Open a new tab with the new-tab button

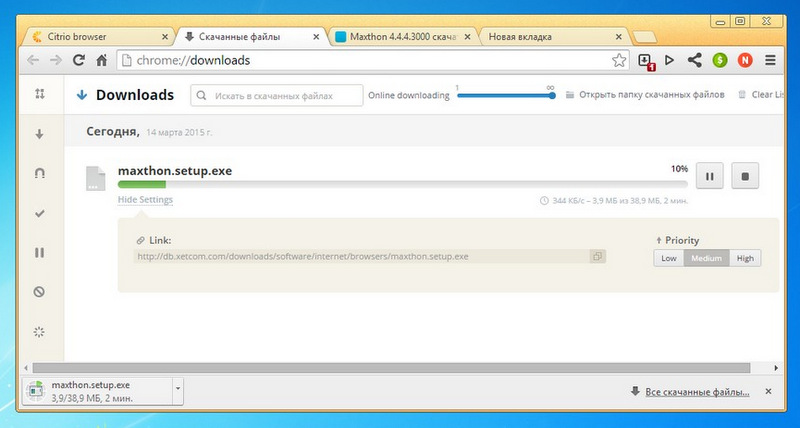pyautogui.click(x=644, y=37)
